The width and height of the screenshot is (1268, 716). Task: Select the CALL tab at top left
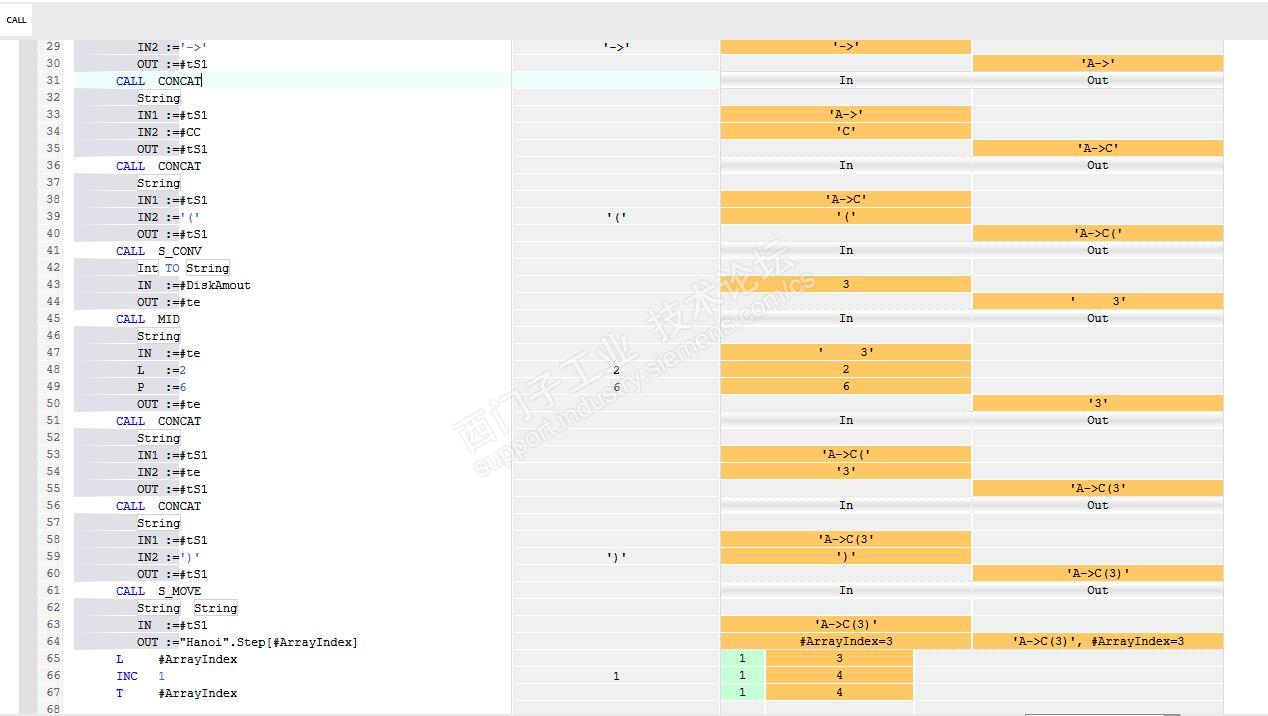(16, 20)
